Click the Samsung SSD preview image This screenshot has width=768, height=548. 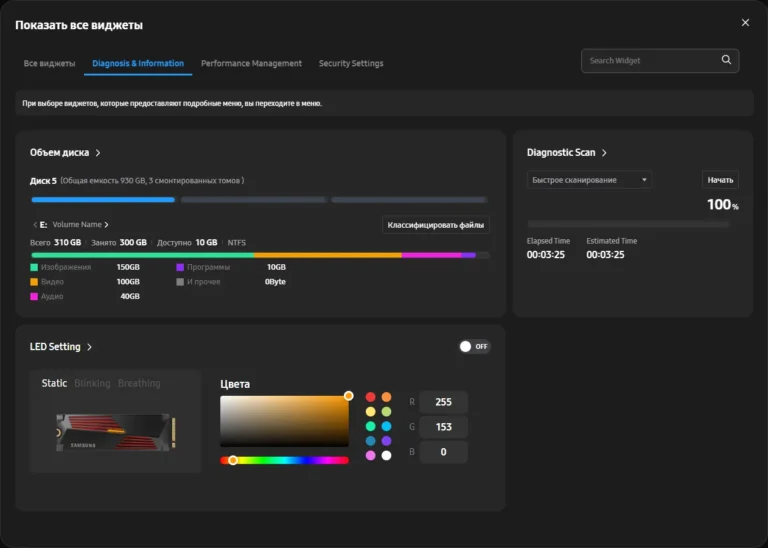116,432
